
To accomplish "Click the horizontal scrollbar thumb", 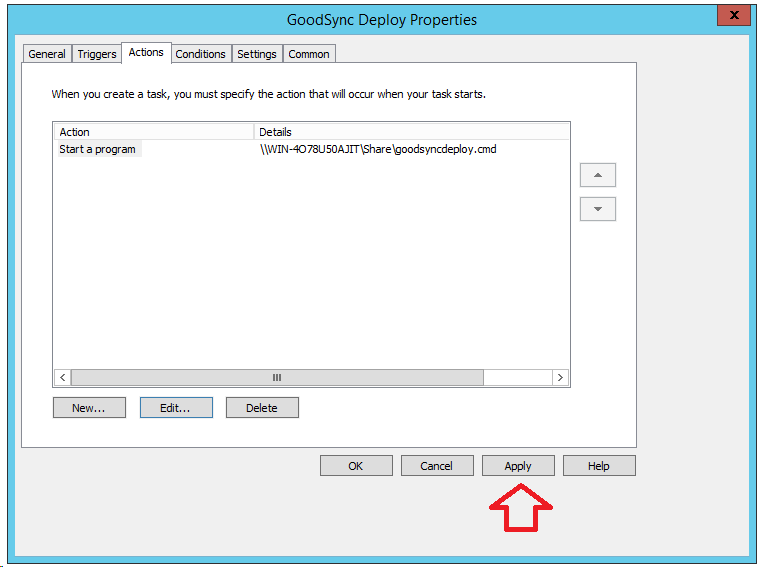I will (277, 377).
